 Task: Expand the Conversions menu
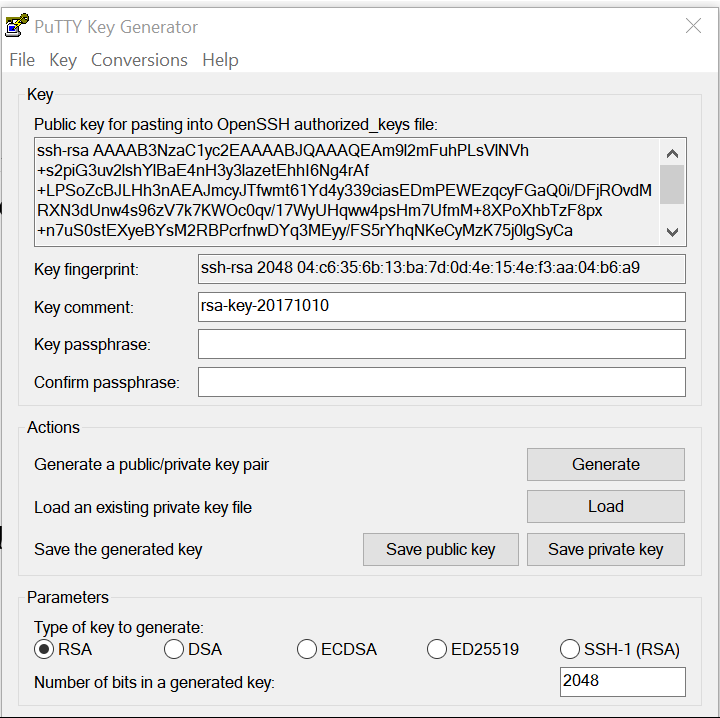click(x=139, y=60)
